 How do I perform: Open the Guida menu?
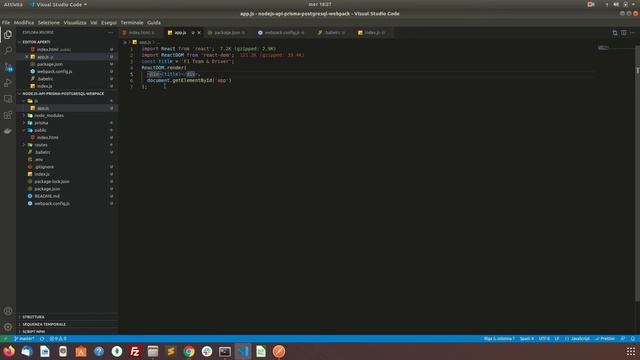[154, 22]
